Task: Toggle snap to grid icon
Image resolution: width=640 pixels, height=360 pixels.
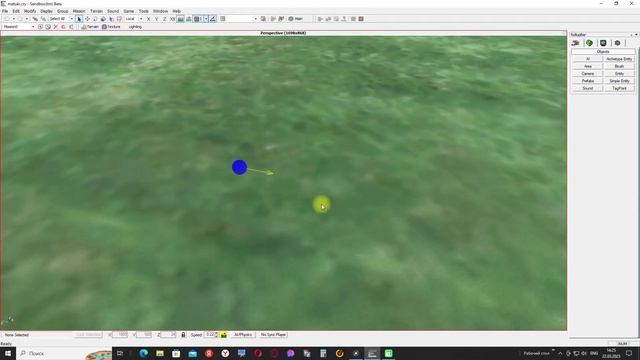Action: 198,19
